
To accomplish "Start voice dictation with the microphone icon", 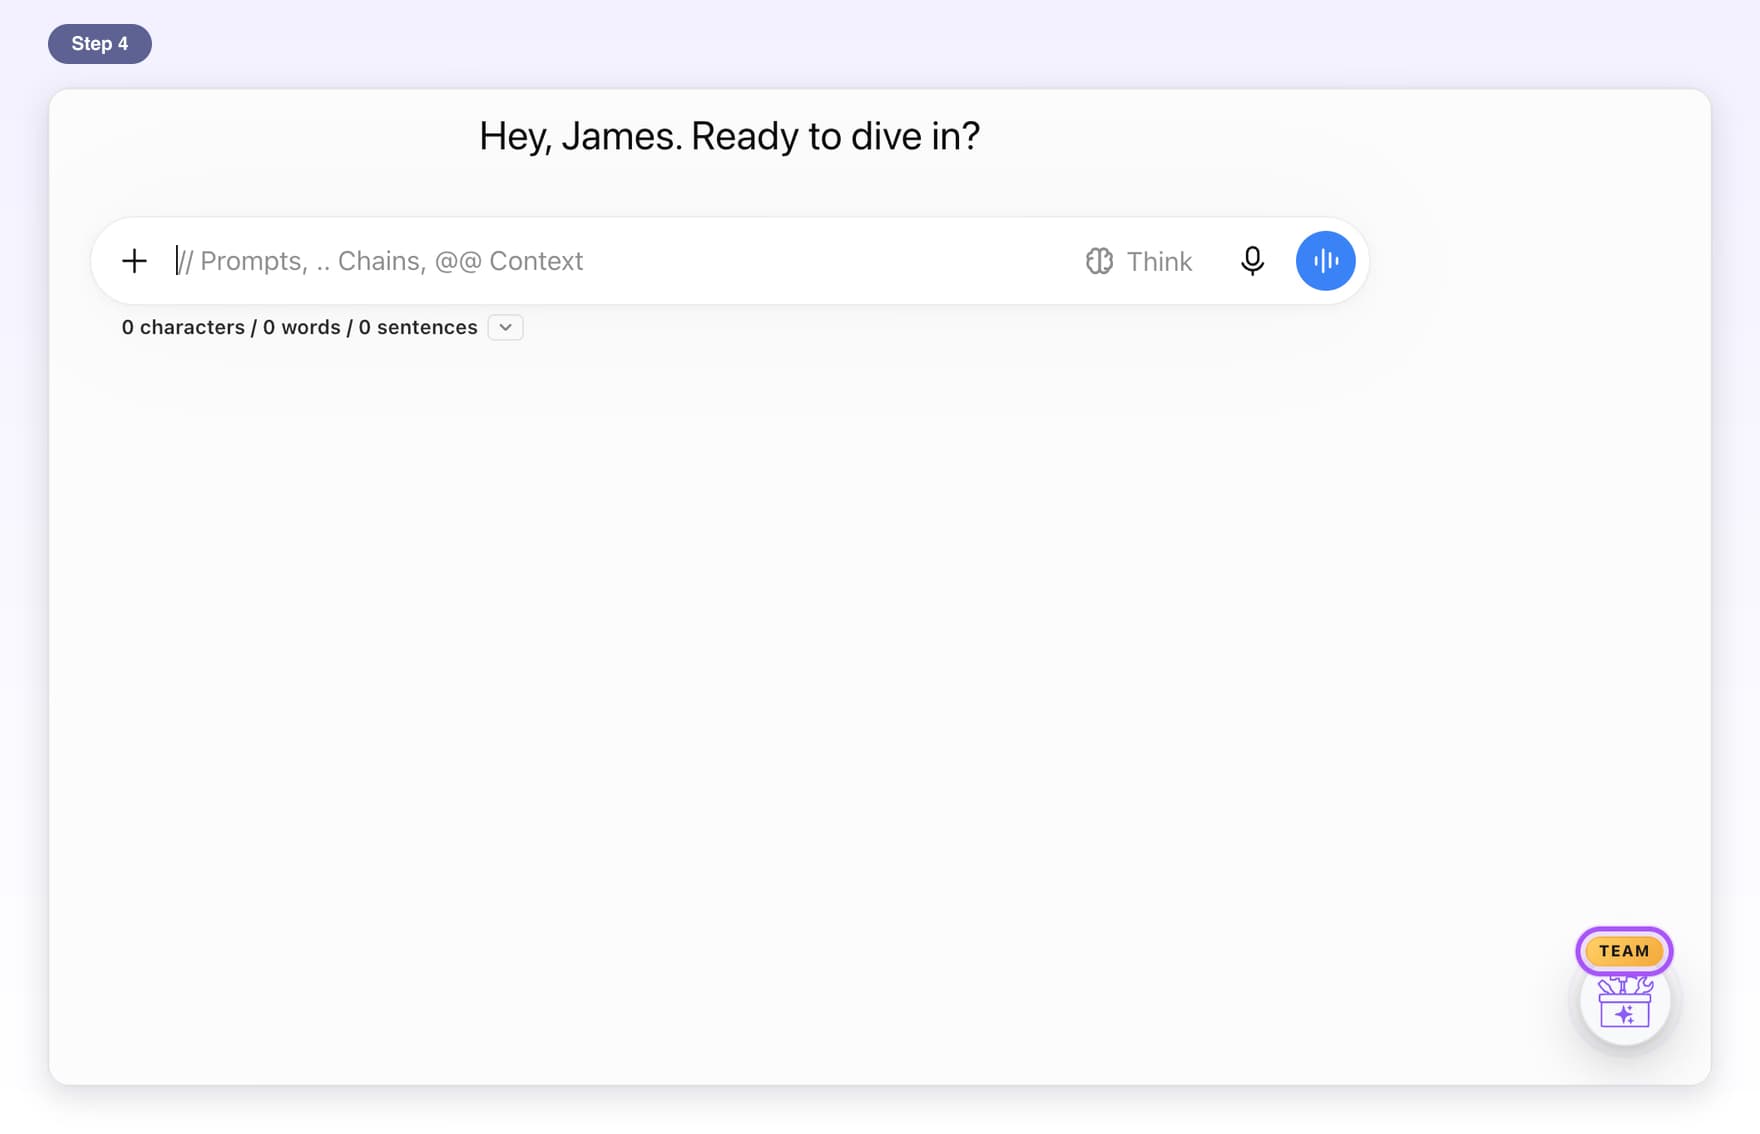I will 1252,261.
